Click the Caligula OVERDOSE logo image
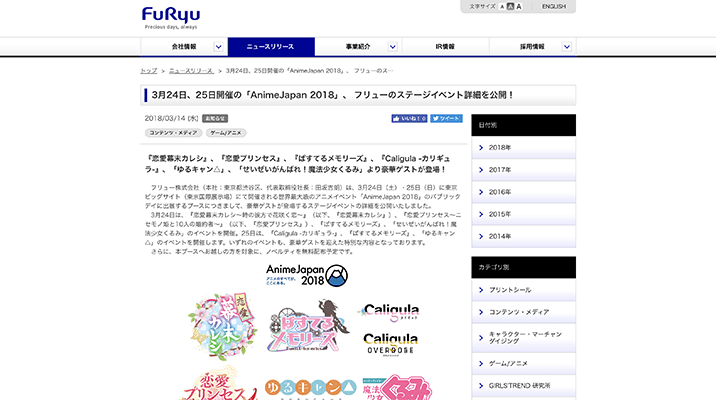 pyautogui.click(x=390, y=344)
